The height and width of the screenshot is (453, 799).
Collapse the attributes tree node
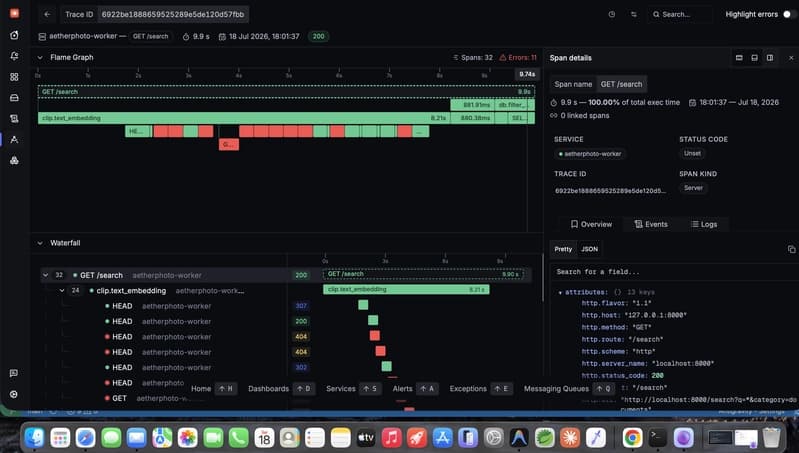coord(560,292)
